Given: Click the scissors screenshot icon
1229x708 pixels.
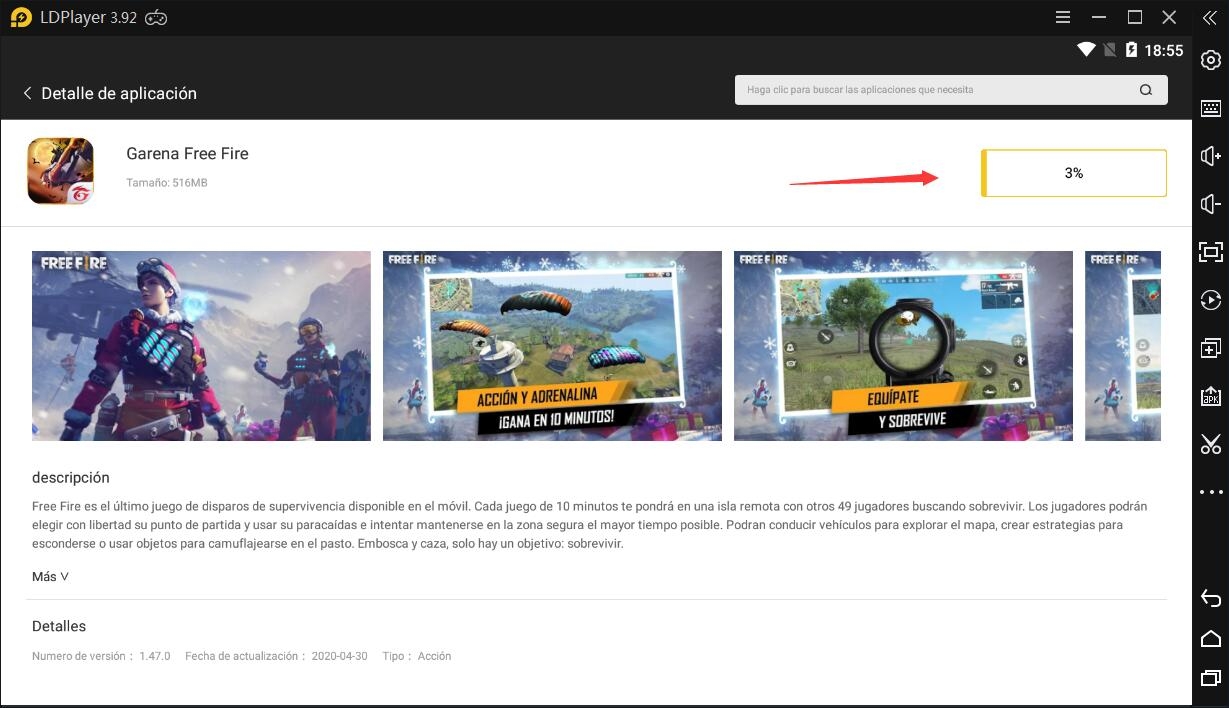Looking at the screenshot, I should (x=1210, y=444).
